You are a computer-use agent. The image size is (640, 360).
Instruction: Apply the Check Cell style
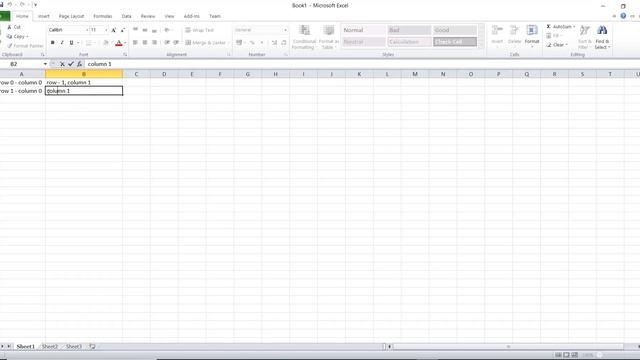coord(455,42)
